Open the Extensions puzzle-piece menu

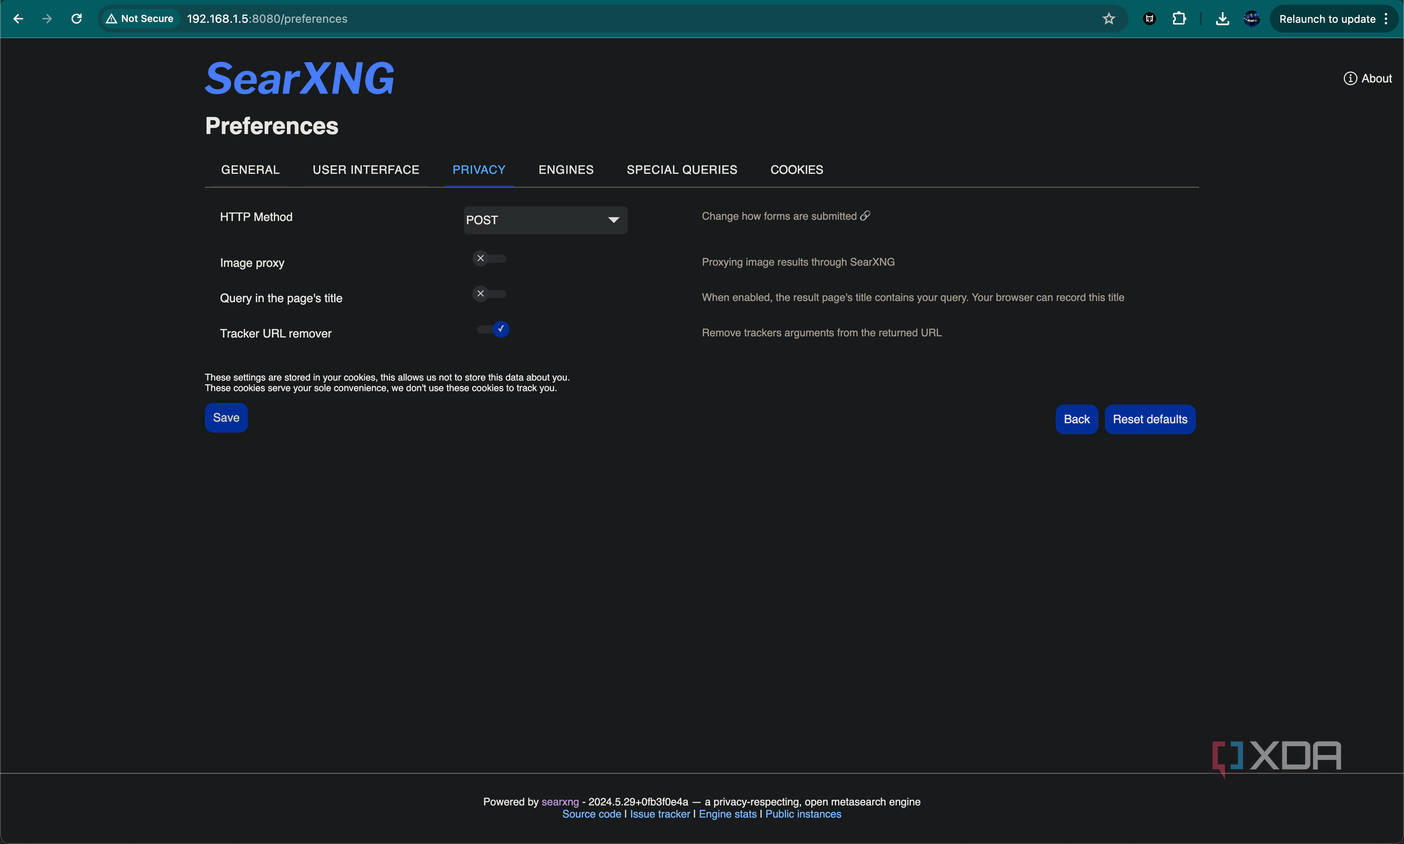pos(1180,19)
